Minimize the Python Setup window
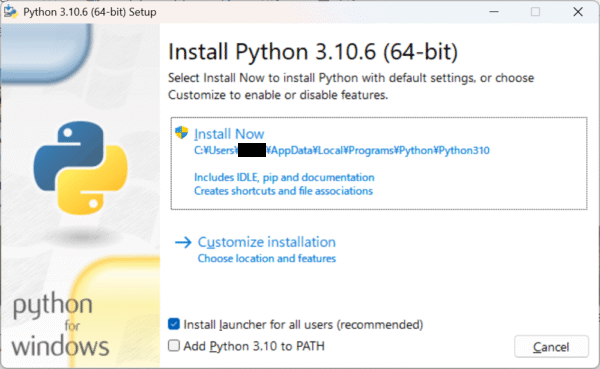The width and height of the screenshot is (600, 369). click(494, 12)
